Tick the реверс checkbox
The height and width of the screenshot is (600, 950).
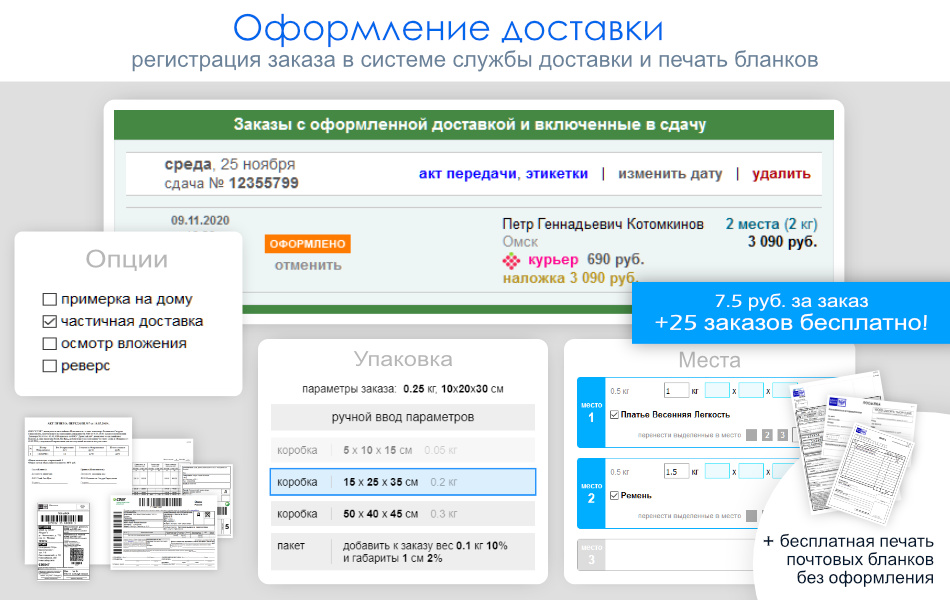pyautogui.click(x=50, y=366)
